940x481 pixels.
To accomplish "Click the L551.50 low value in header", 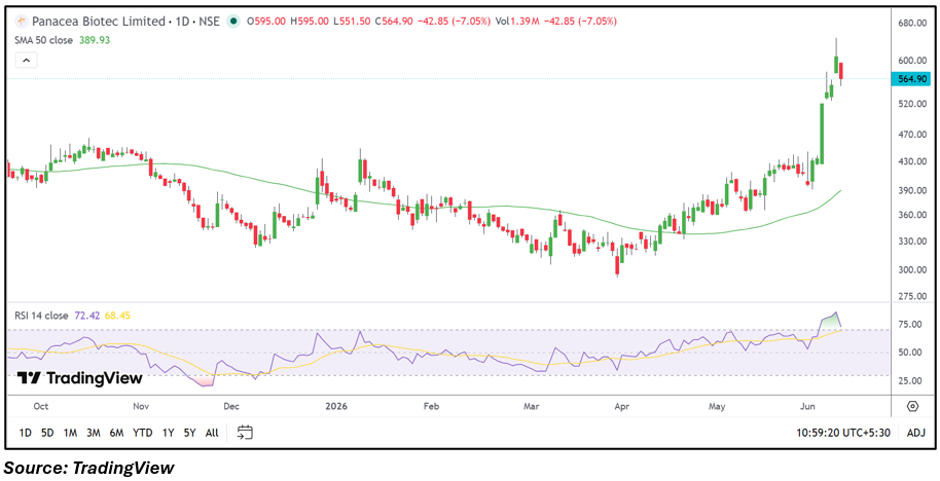I will point(351,22).
